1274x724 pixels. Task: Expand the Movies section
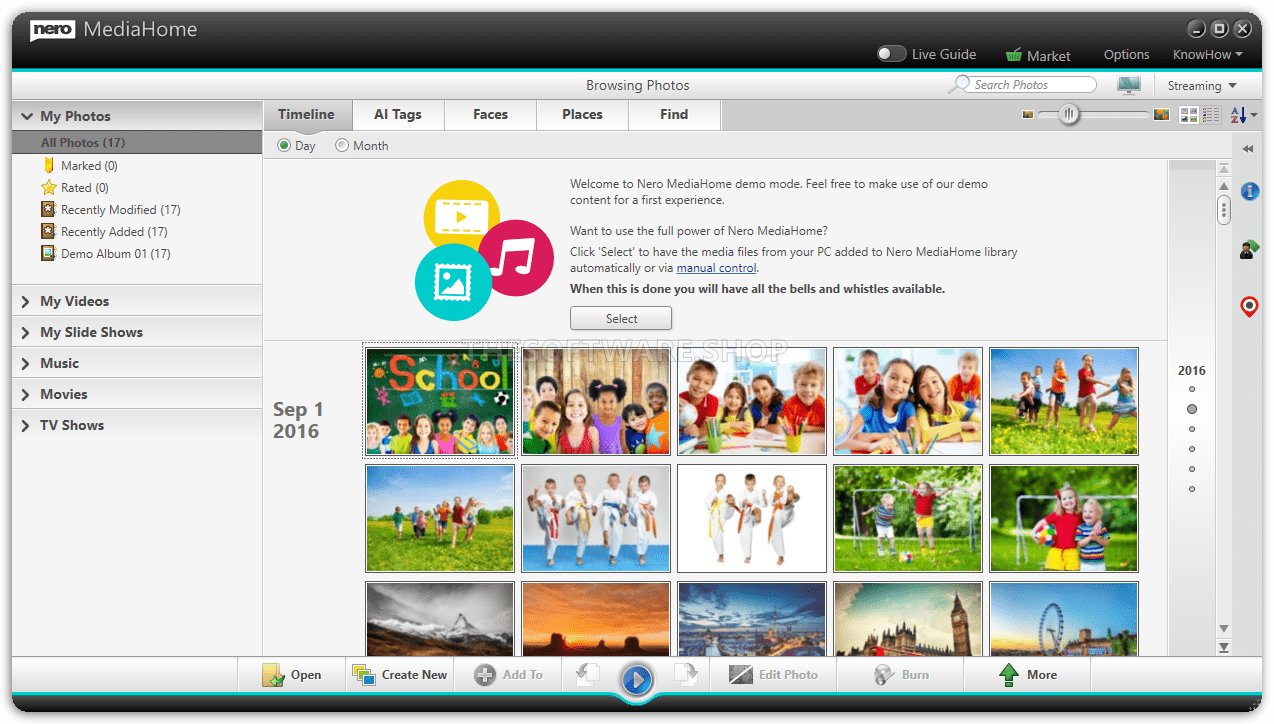(137, 394)
